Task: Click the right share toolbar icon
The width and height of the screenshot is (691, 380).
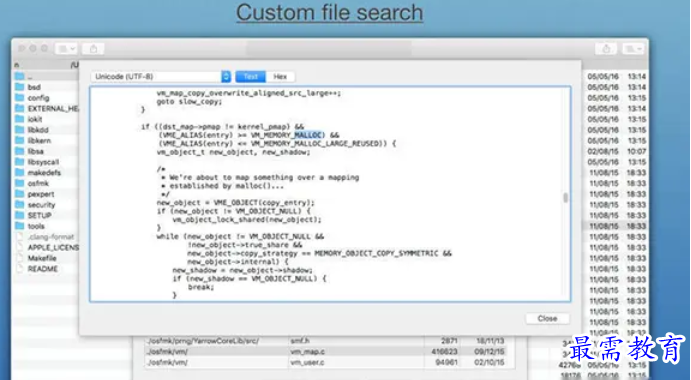Action: (x=606, y=48)
